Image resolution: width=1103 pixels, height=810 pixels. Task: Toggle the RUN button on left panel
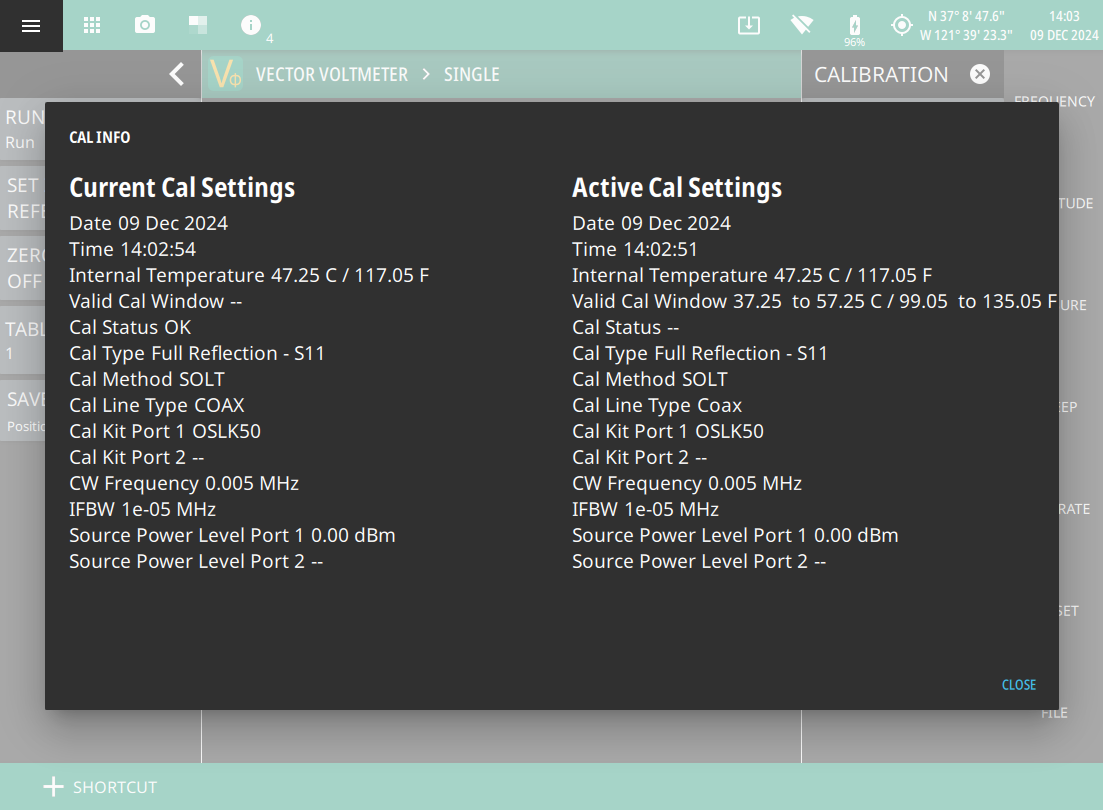pyautogui.click(x=22, y=129)
